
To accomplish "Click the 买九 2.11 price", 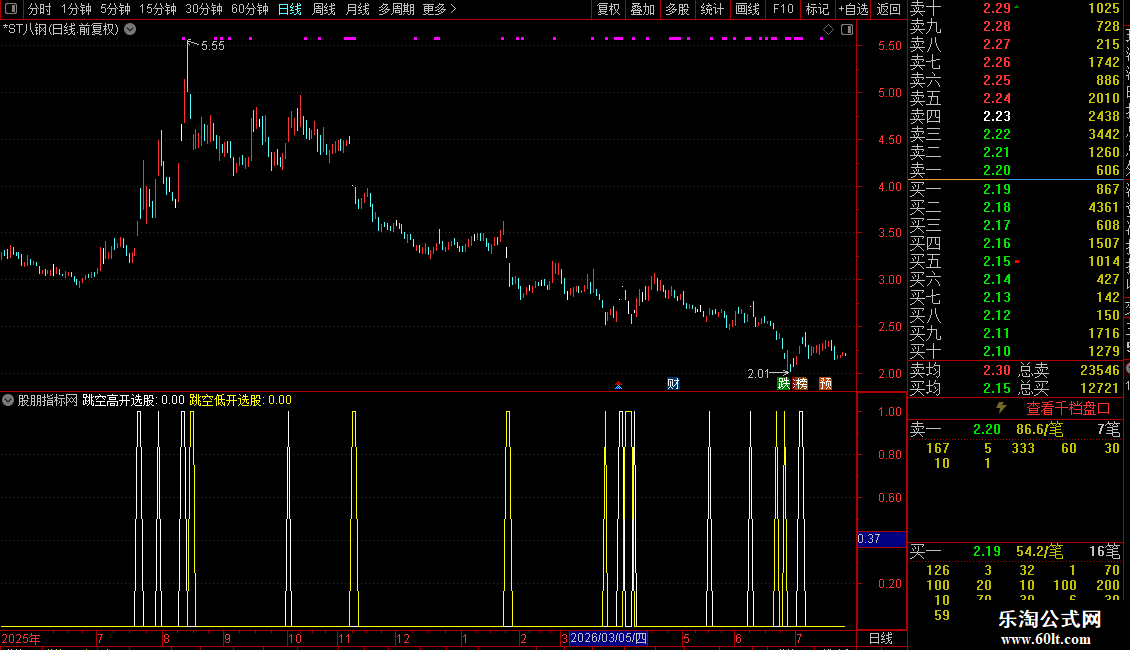I will pos(997,333).
